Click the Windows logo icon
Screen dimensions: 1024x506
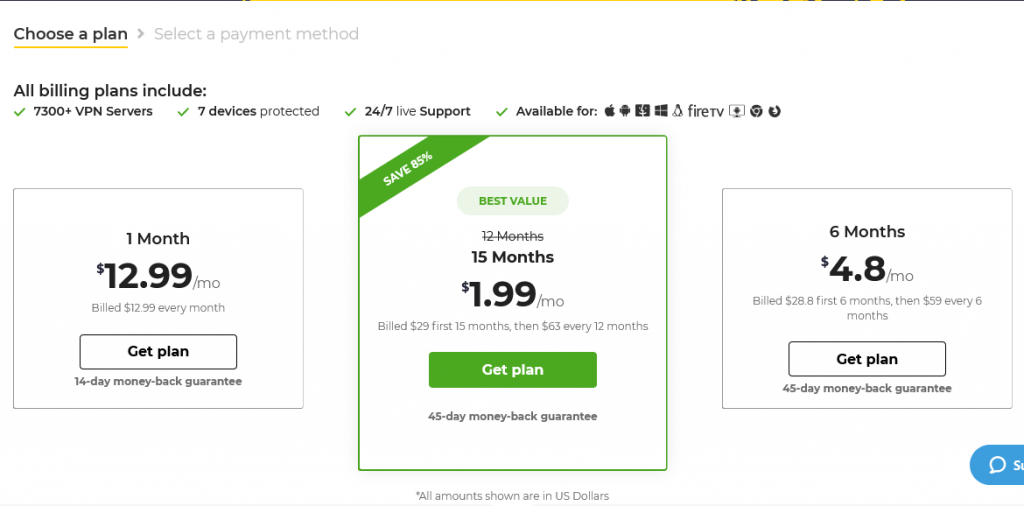pyautogui.click(x=661, y=110)
